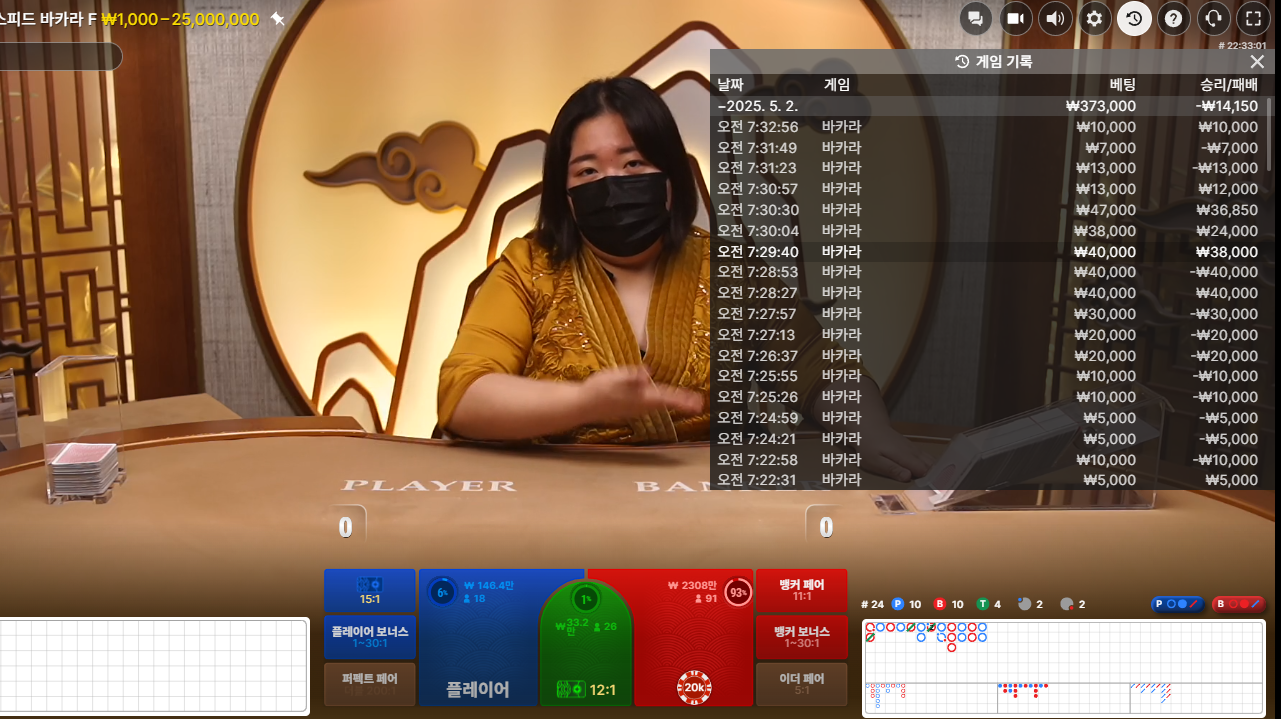Click the B banker road prediction button
The height and width of the screenshot is (719, 1281).
coord(1238,604)
